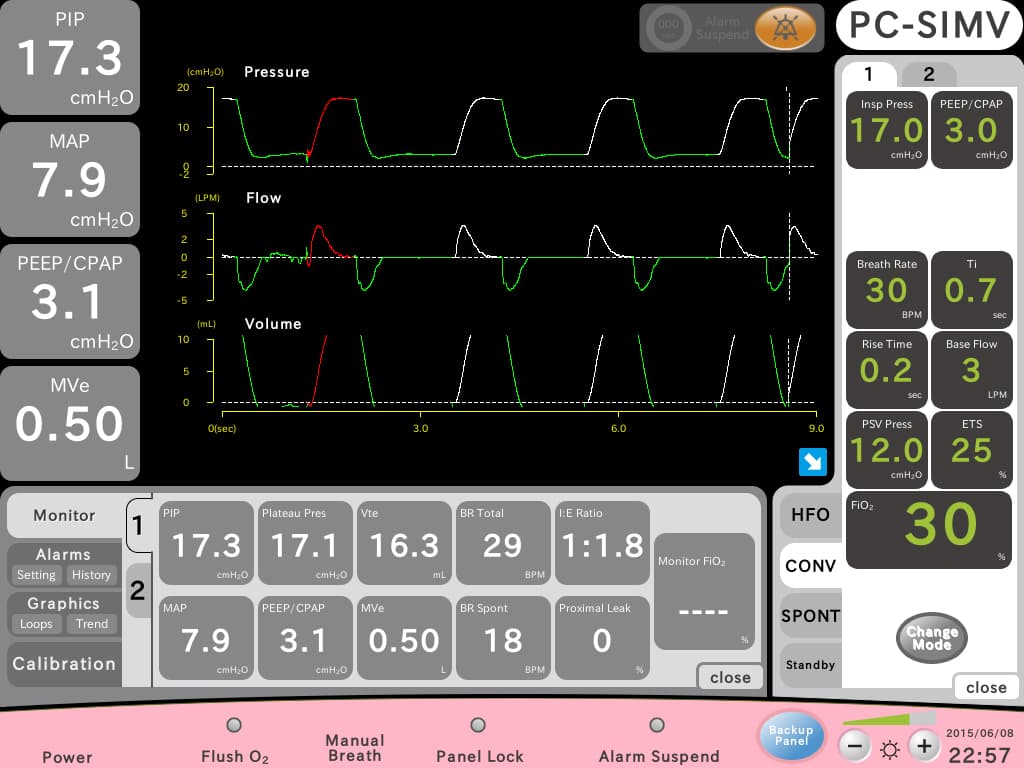Close the settings panel on right
The image size is (1024, 768).
click(985, 687)
